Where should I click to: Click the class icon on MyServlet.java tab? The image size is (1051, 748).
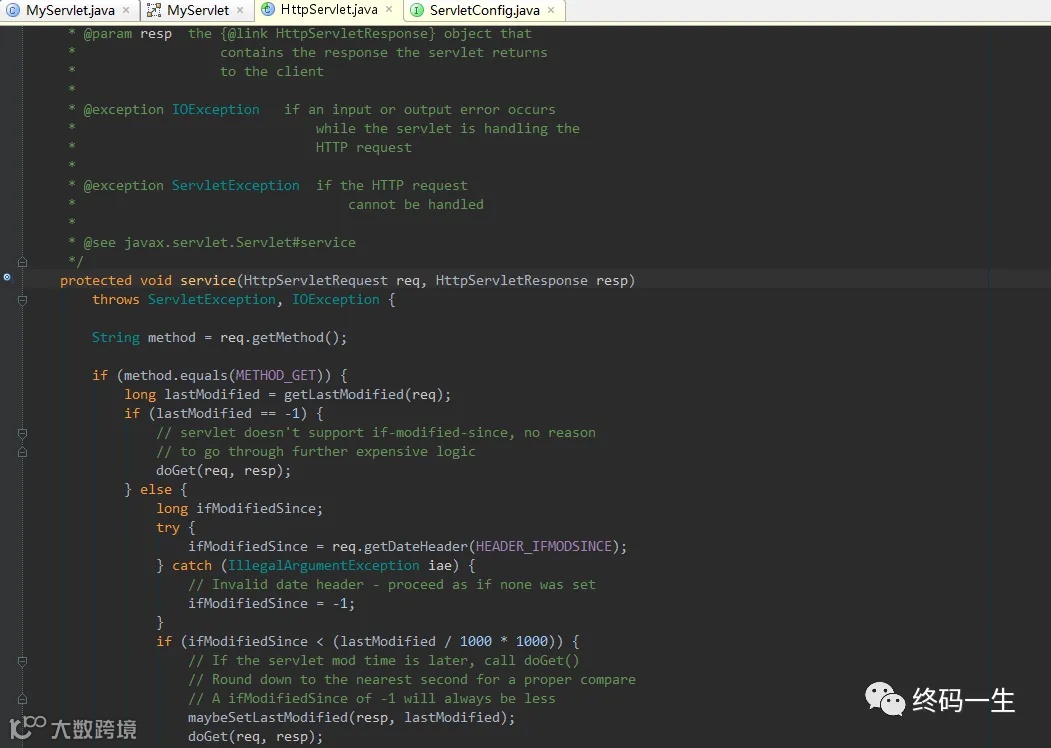[13, 10]
